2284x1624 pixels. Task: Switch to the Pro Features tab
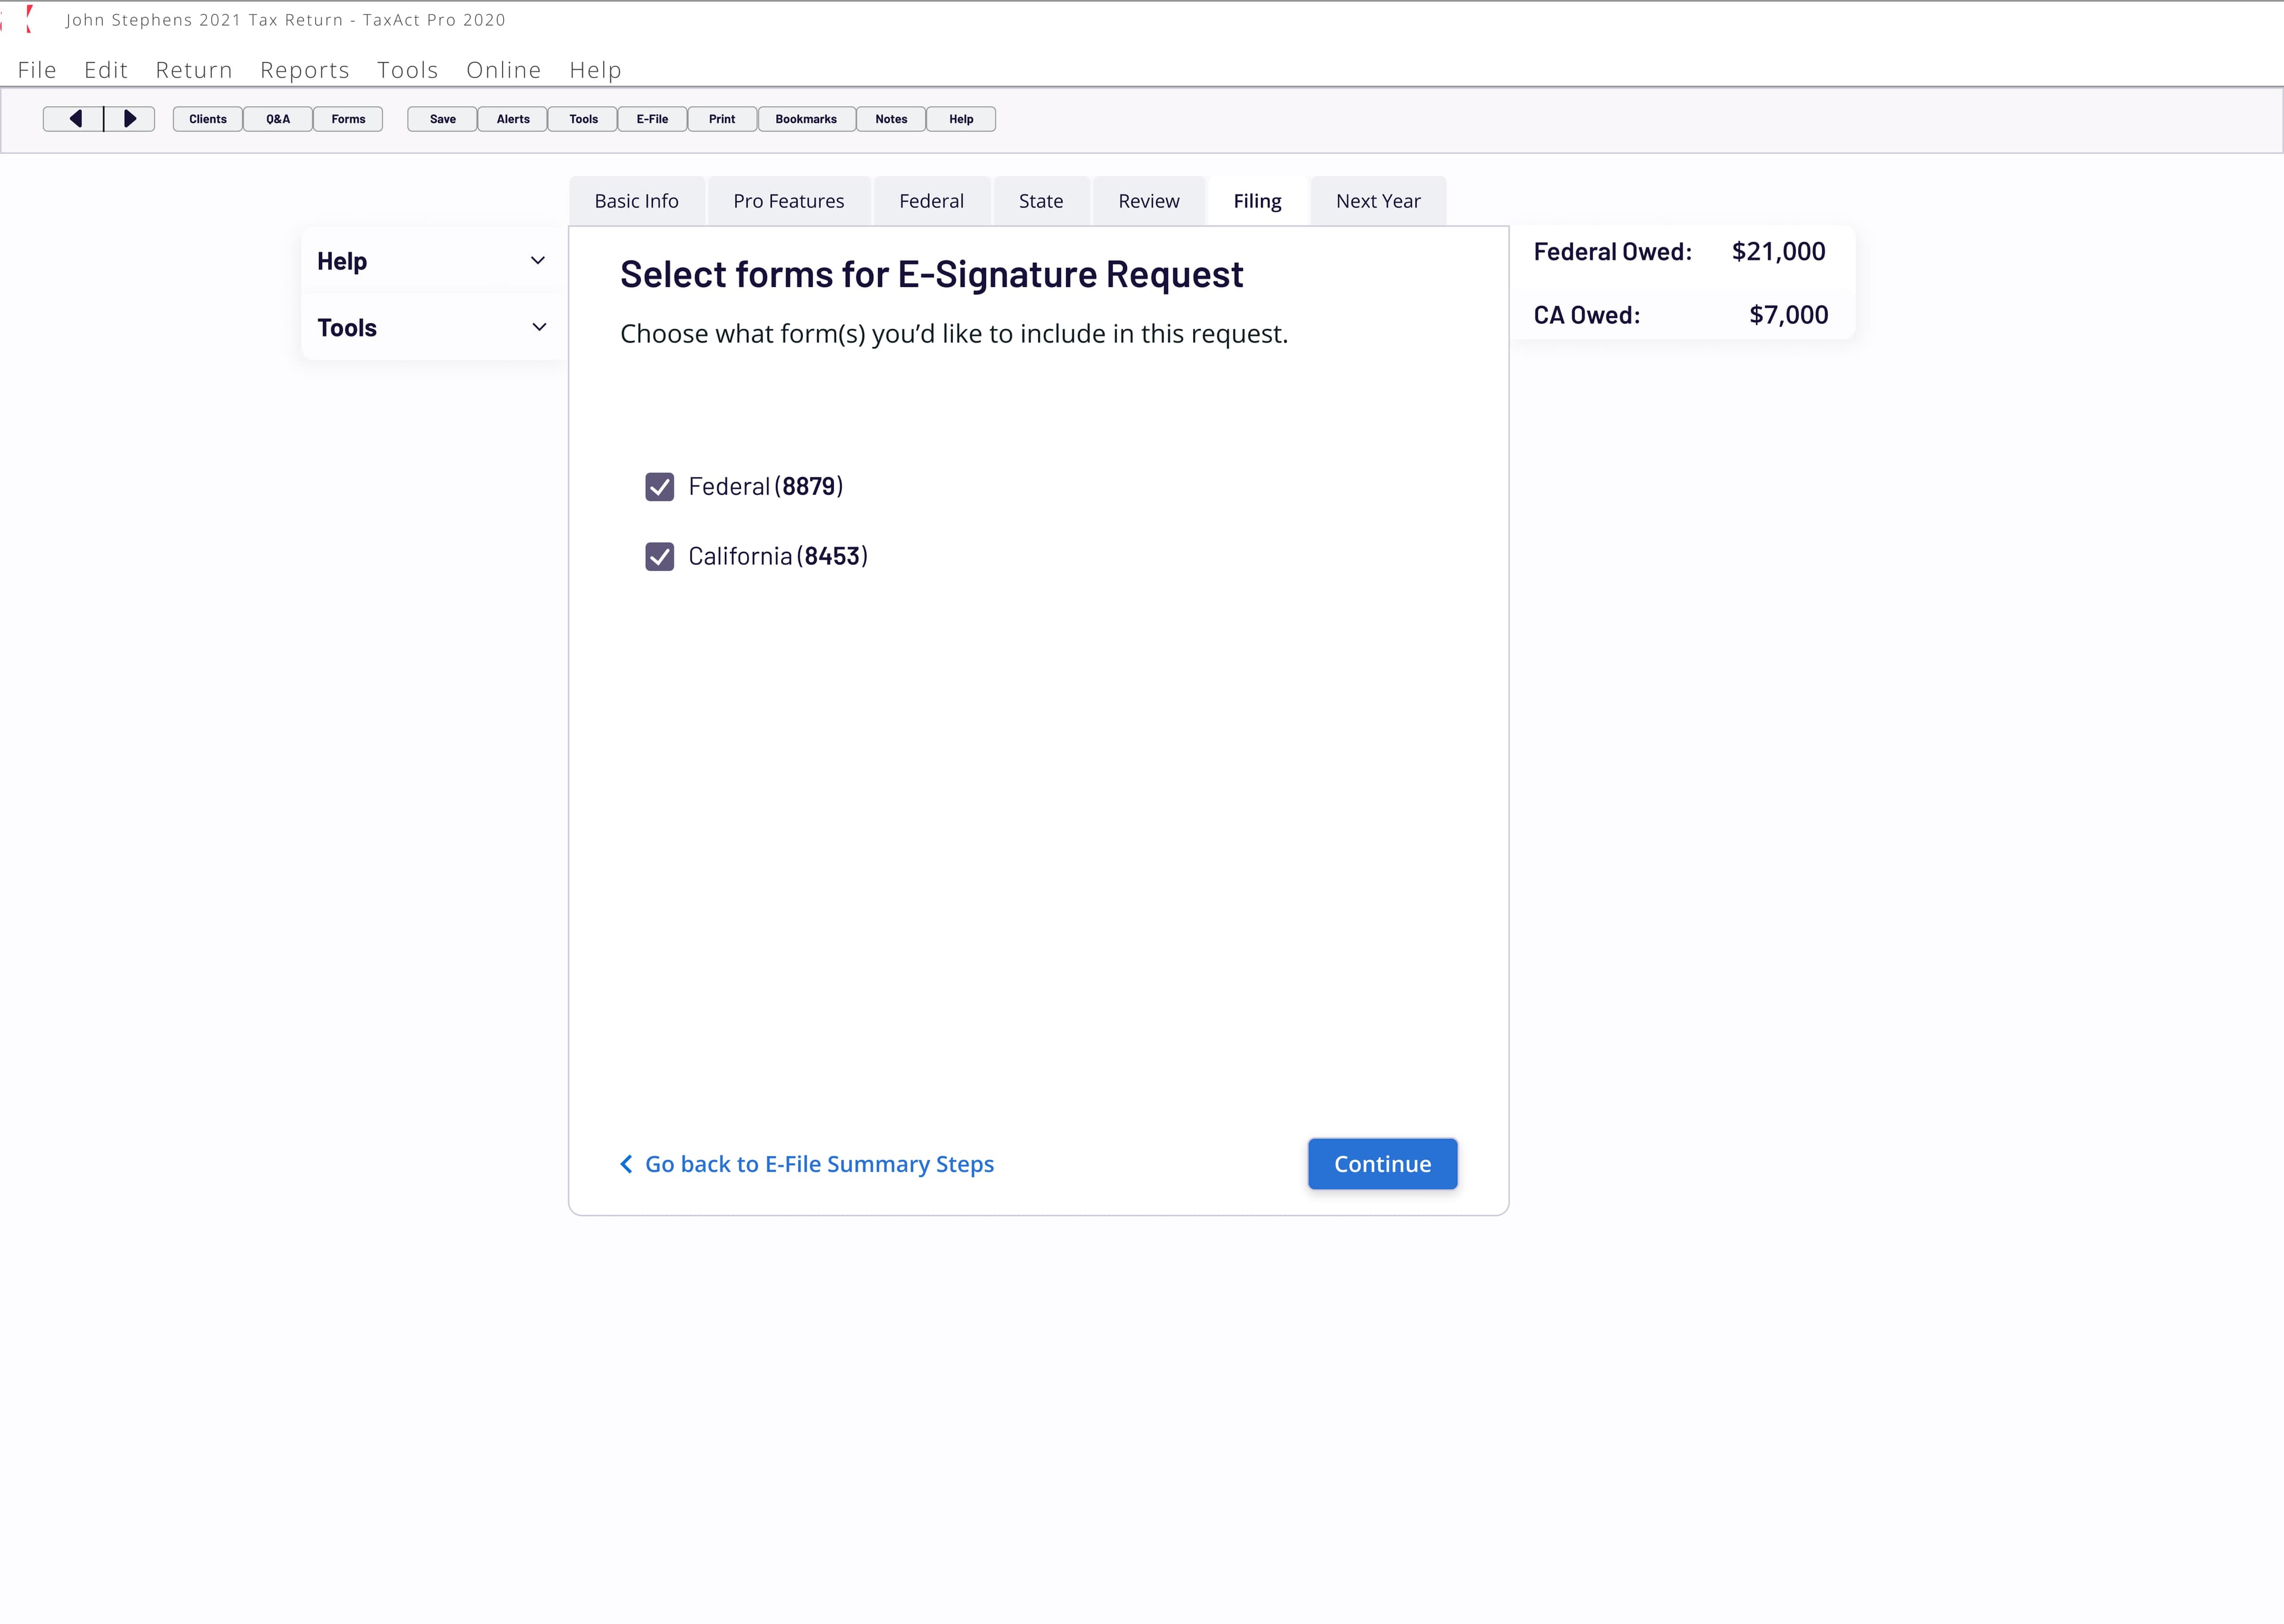[789, 201]
